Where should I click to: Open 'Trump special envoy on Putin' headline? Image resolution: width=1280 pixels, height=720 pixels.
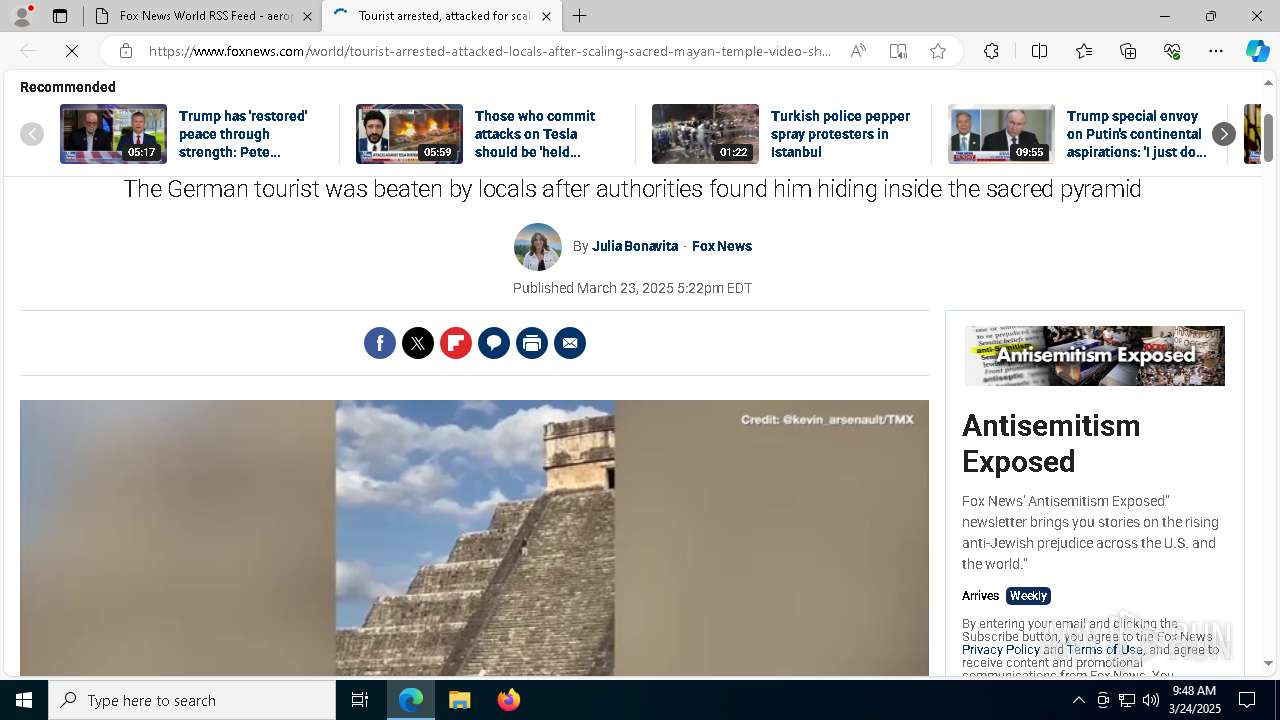point(1136,134)
